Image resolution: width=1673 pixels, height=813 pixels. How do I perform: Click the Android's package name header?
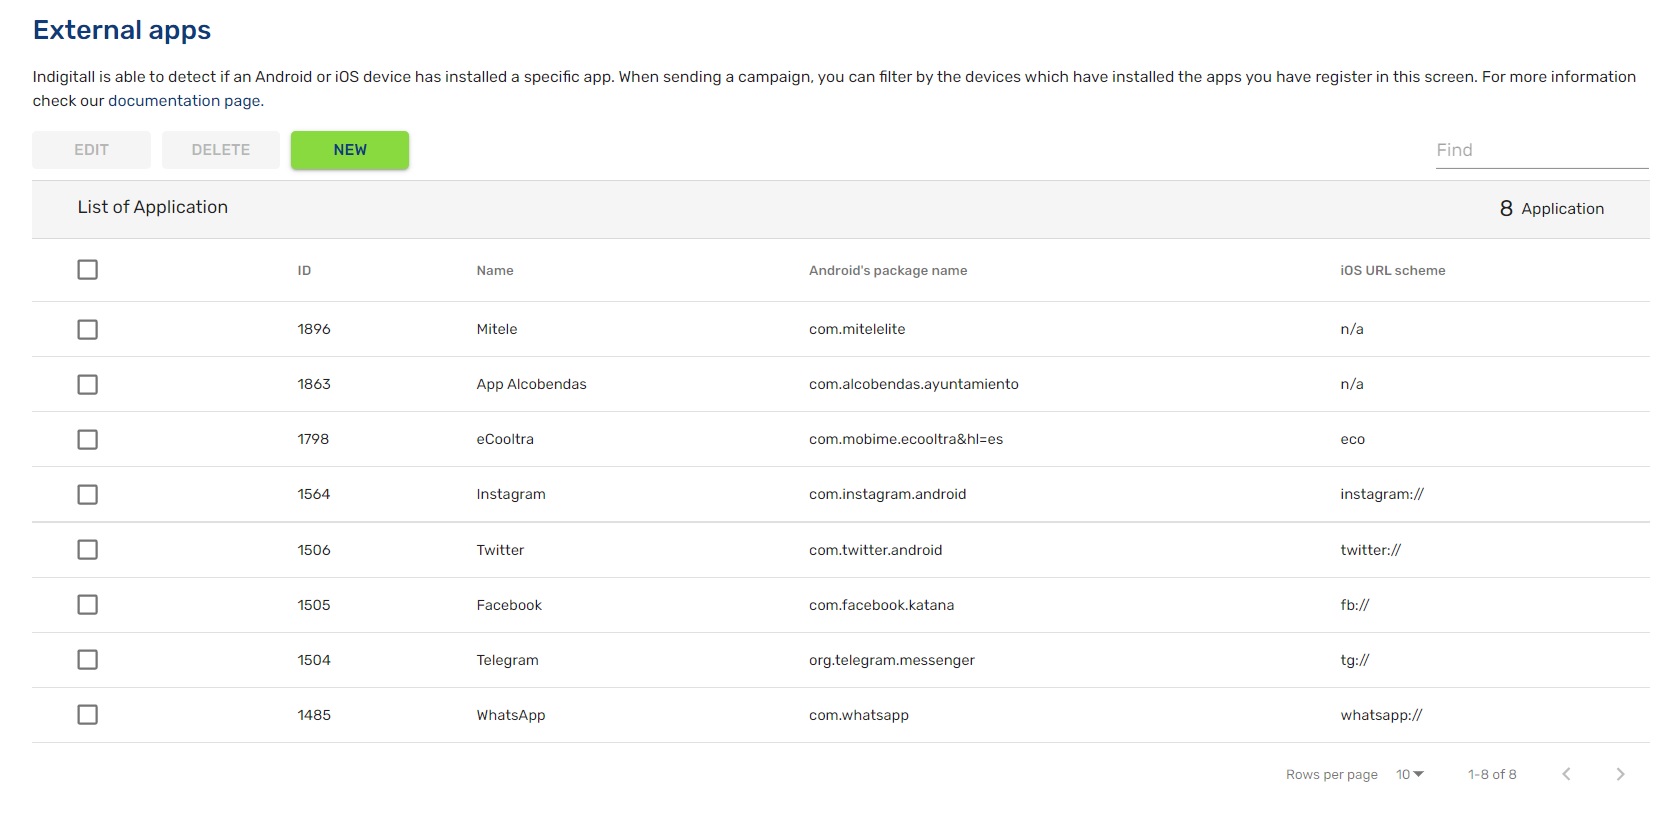click(888, 271)
